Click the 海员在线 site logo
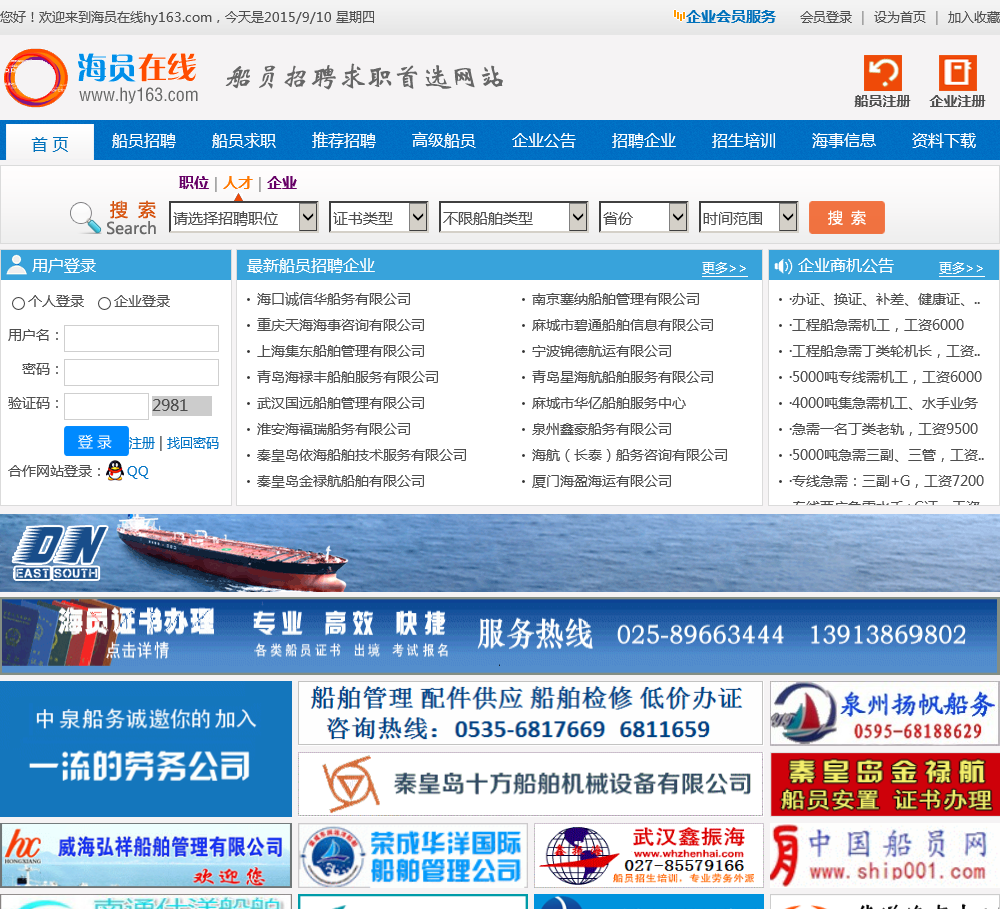 [x=101, y=77]
